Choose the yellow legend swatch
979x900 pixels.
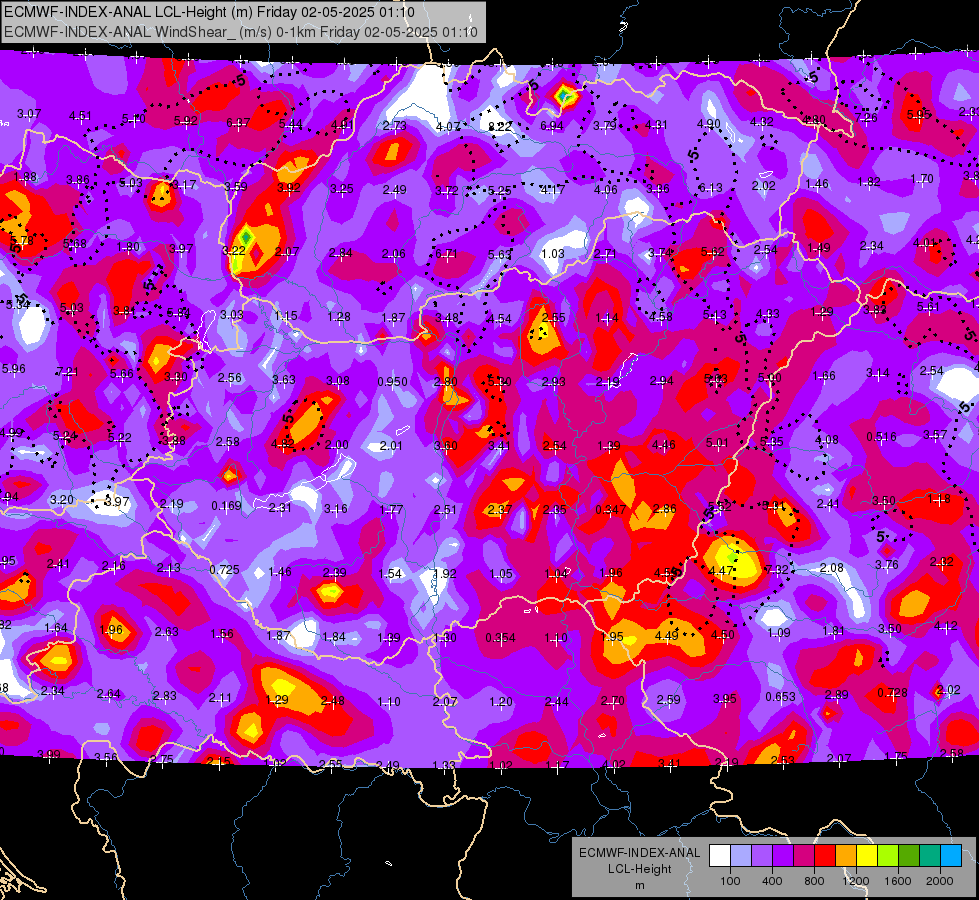click(867, 856)
